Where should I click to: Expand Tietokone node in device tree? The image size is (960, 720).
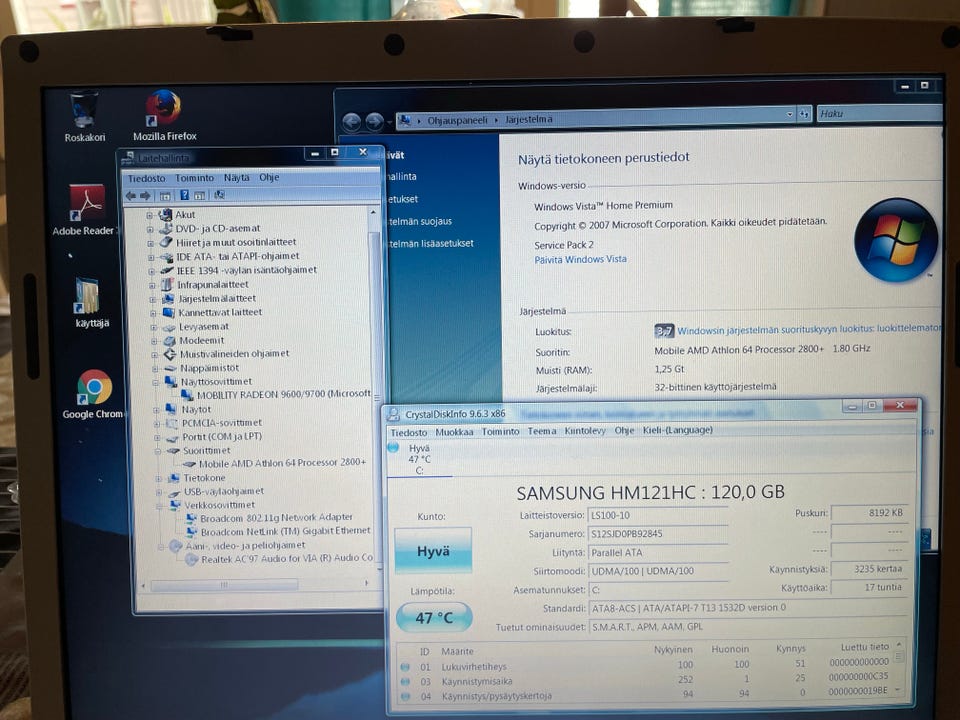pos(159,478)
